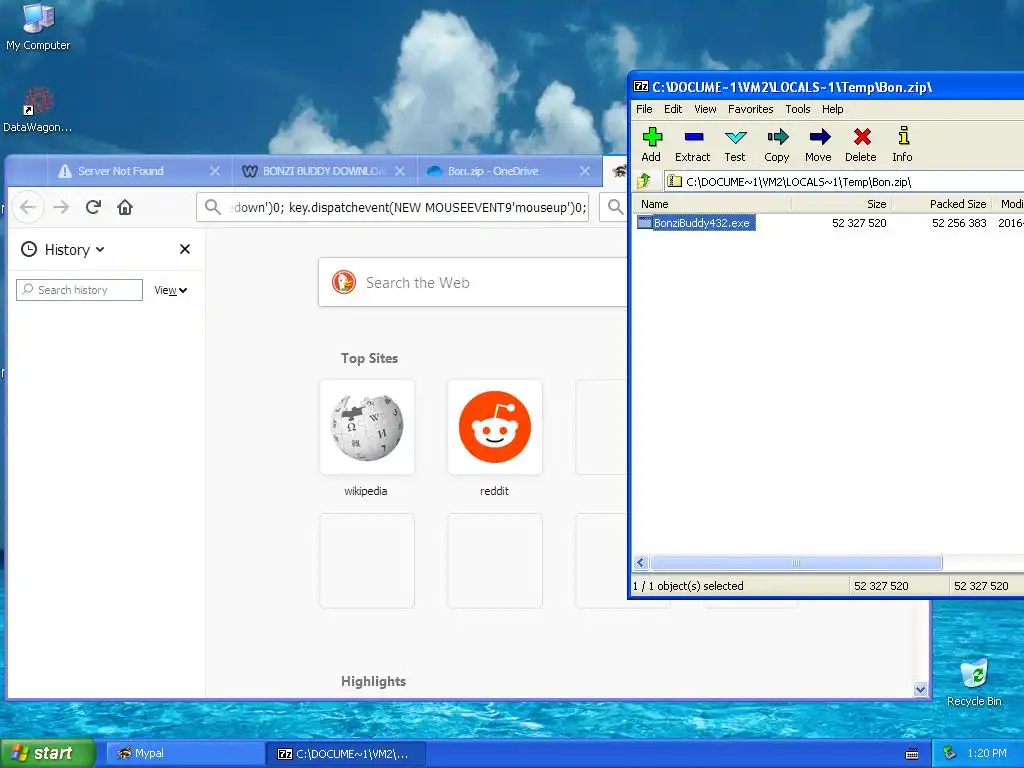Click the 7-Zip scrollbar left arrow
1024x768 pixels.
point(641,562)
